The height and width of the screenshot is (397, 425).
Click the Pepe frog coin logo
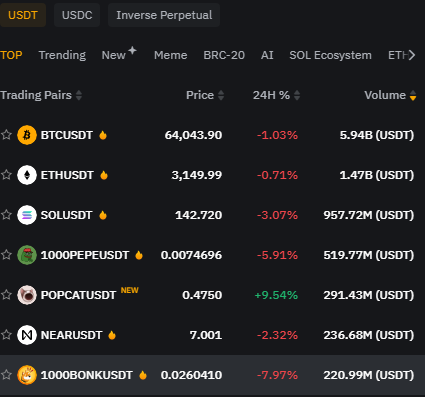[27, 255]
